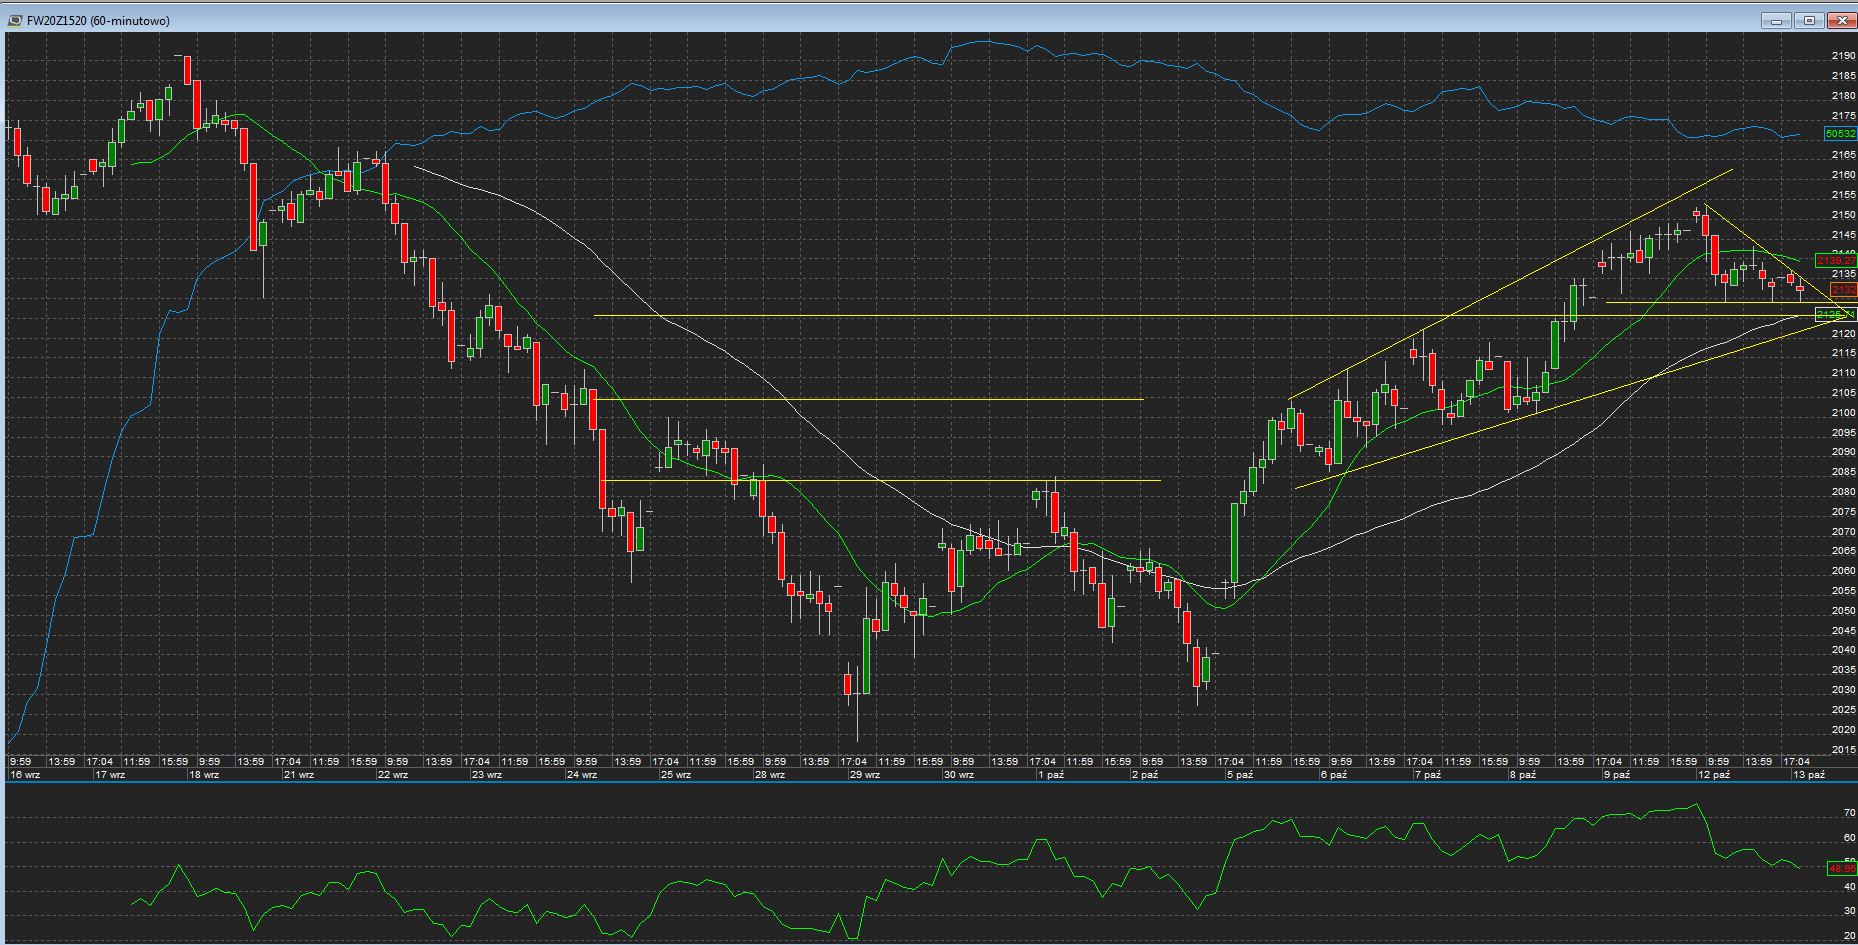Click the 1 paź date marker
This screenshot has height=945, width=1858.
click(1050, 775)
